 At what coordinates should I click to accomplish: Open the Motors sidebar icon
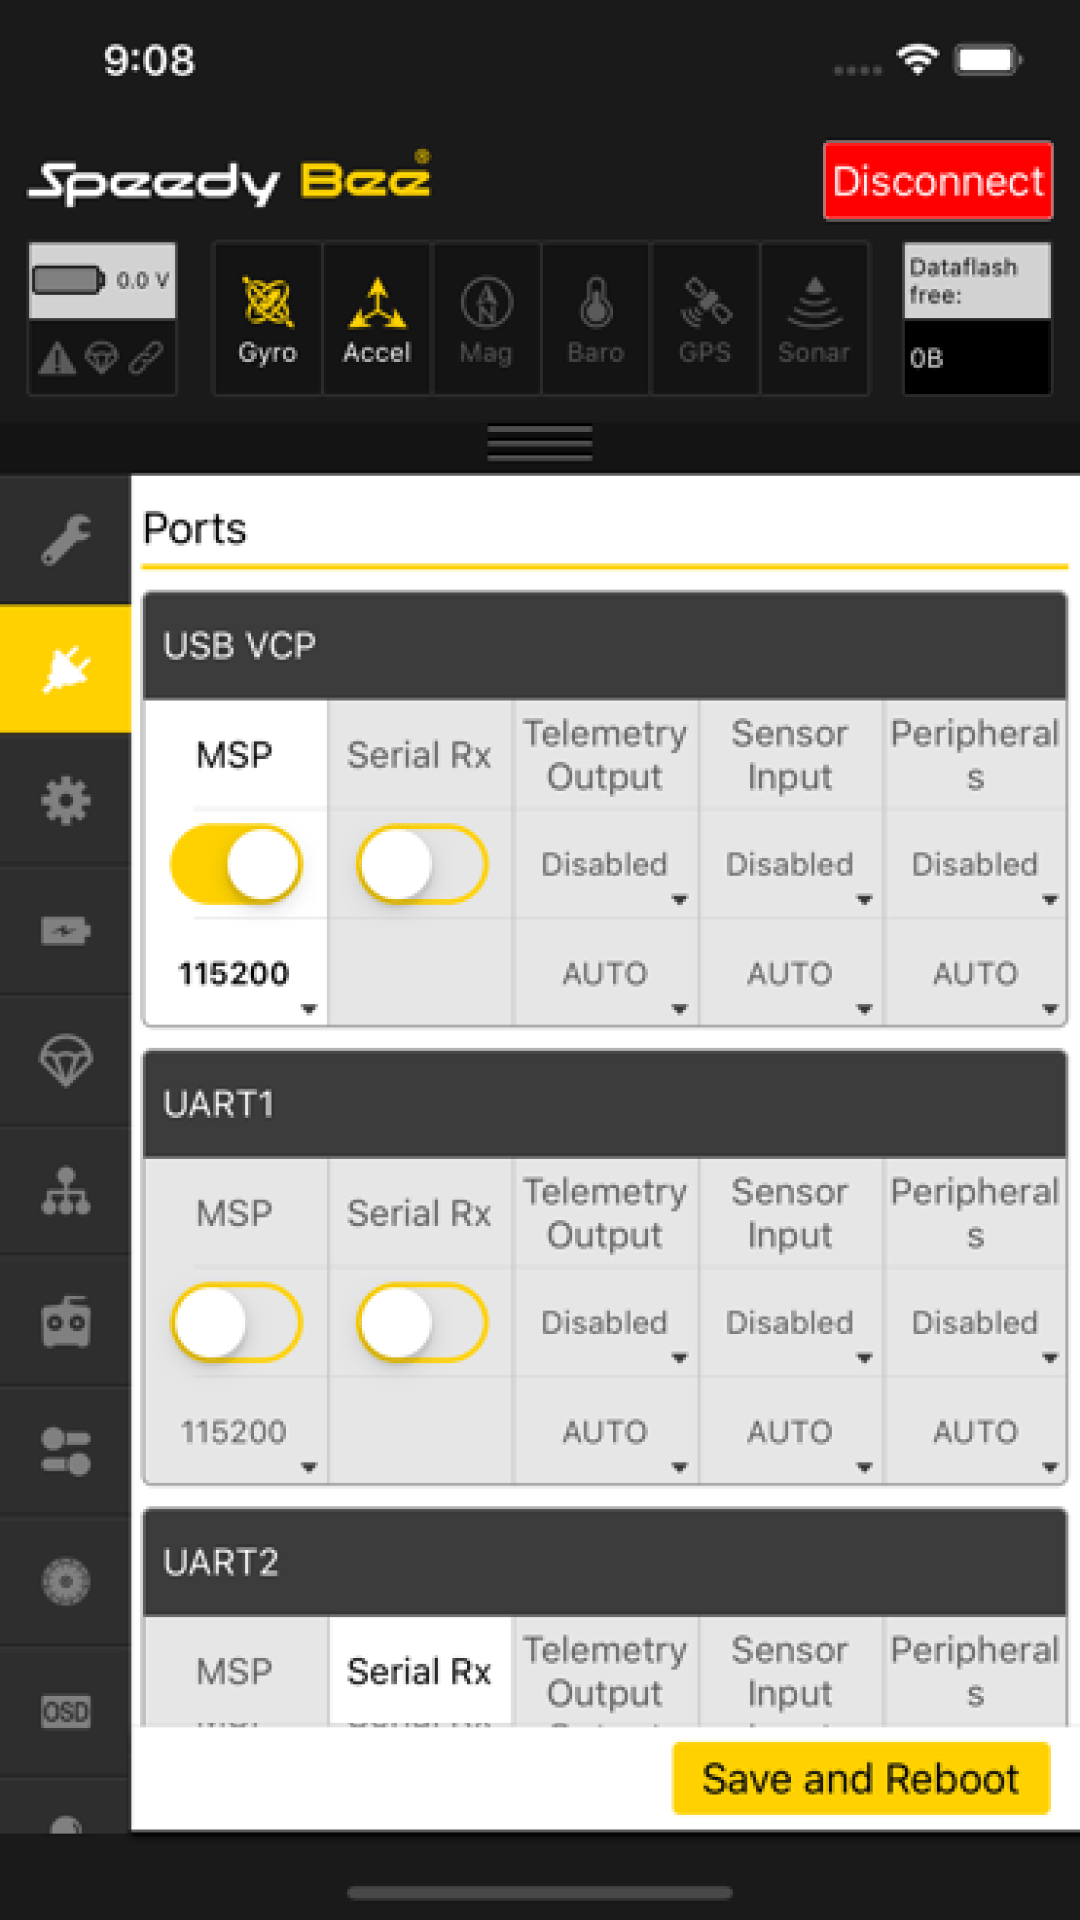66,1581
